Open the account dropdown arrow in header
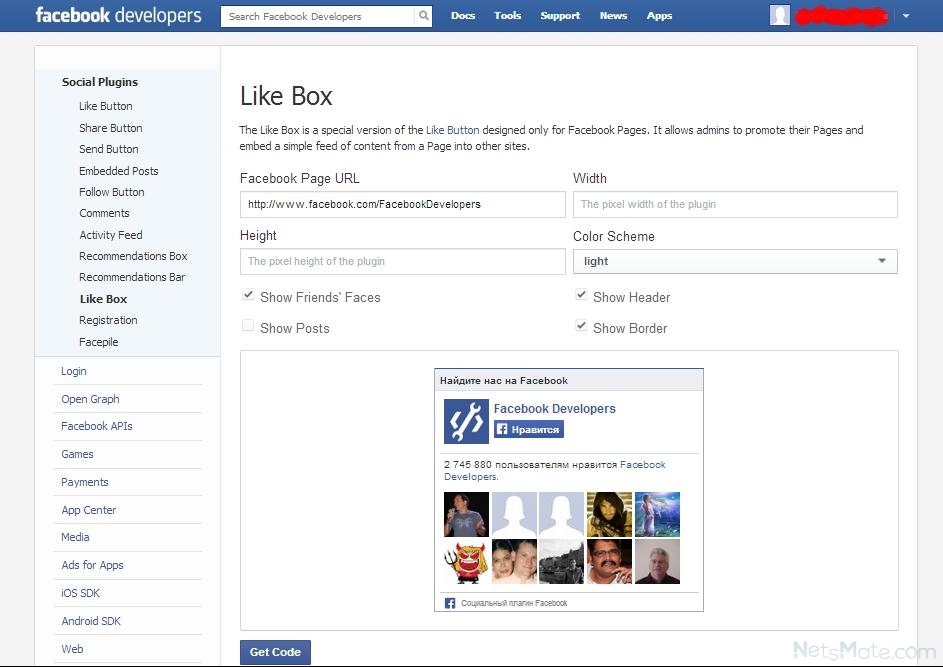Image resolution: width=943 pixels, height=667 pixels. [906, 16]
